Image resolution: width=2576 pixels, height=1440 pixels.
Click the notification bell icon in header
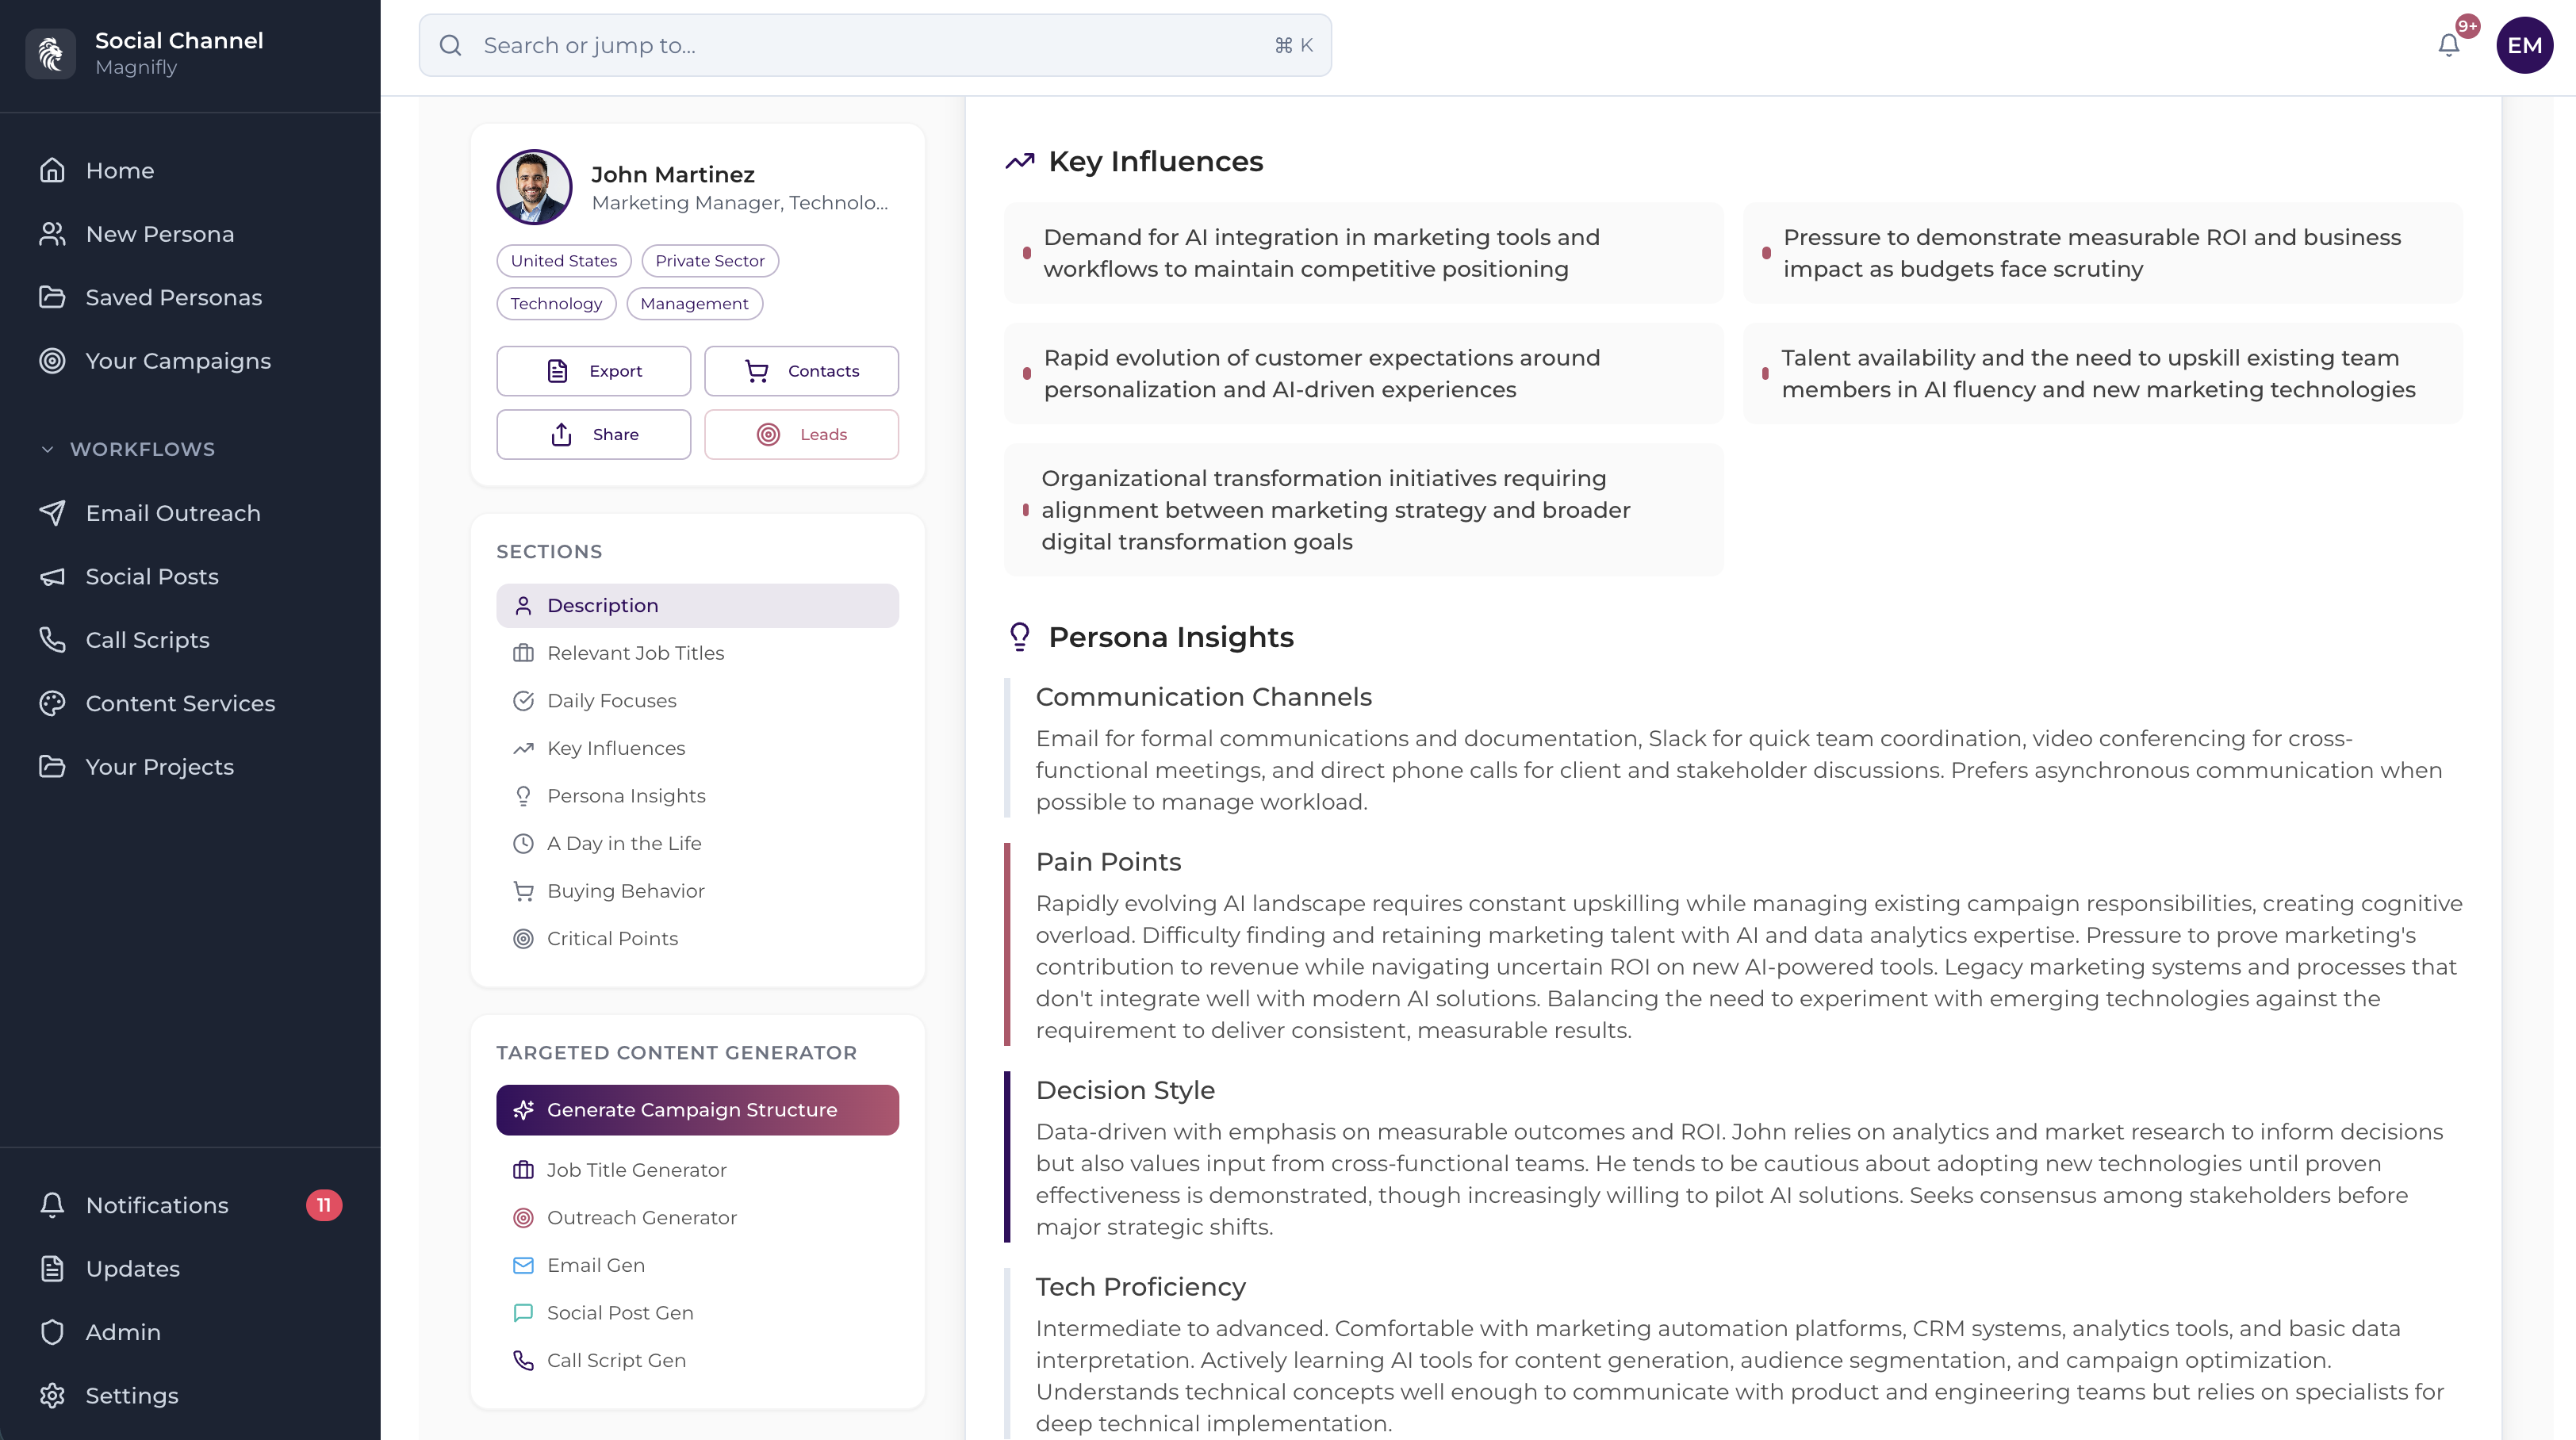tap(2448, 45)
